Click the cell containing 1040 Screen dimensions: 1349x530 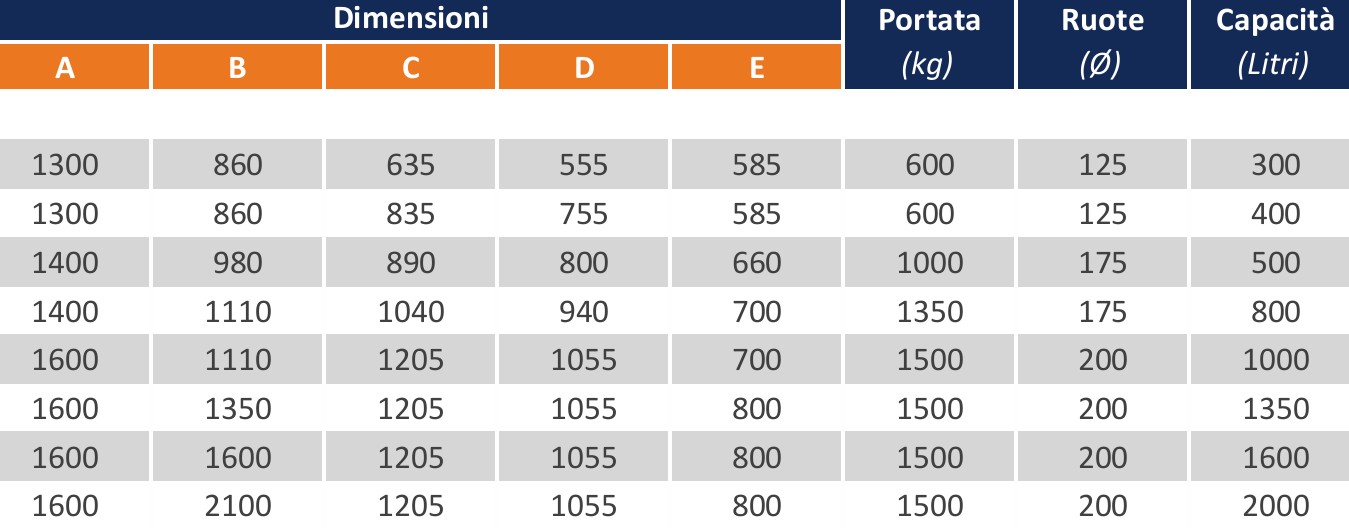point(411,311)
